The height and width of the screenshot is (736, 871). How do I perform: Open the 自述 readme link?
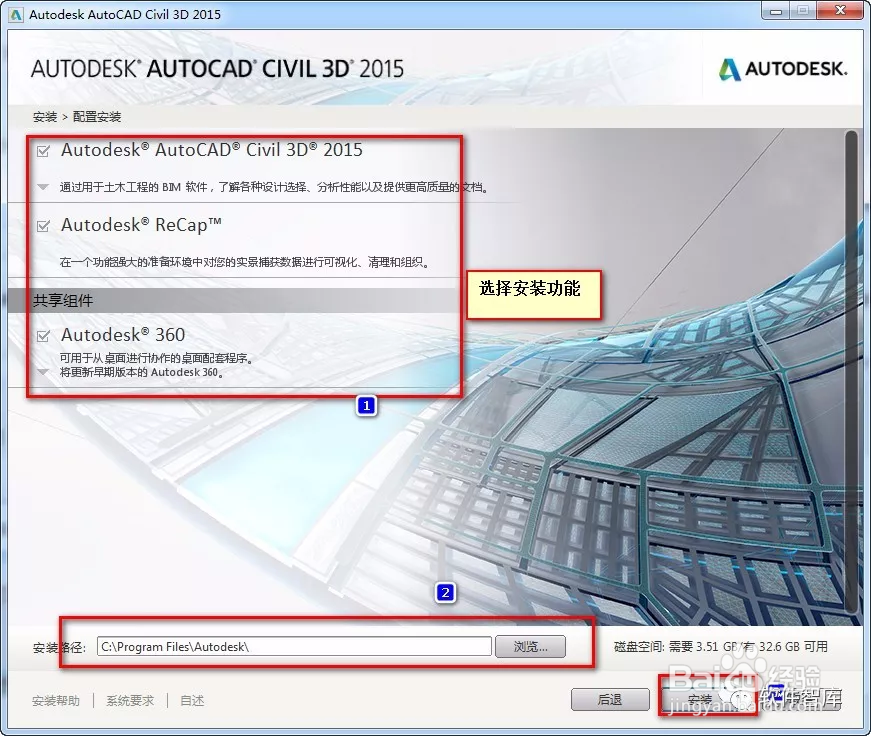click(192, 701)
